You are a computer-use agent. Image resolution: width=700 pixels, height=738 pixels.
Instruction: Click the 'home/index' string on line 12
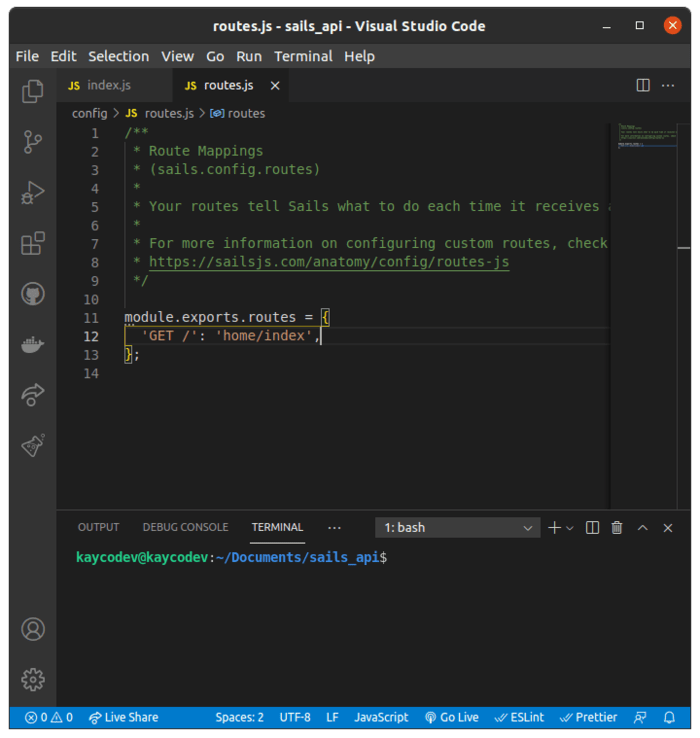click(x=264, y=336)
